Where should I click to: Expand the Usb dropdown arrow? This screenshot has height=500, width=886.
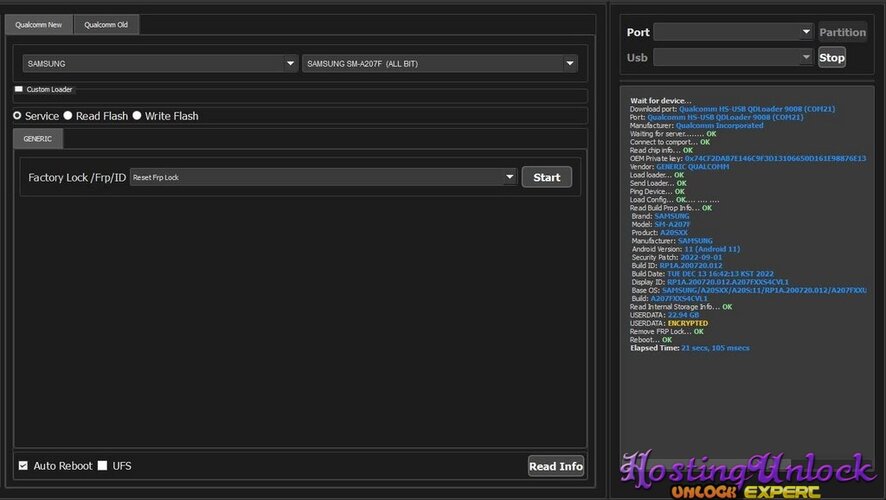[806, 57]
